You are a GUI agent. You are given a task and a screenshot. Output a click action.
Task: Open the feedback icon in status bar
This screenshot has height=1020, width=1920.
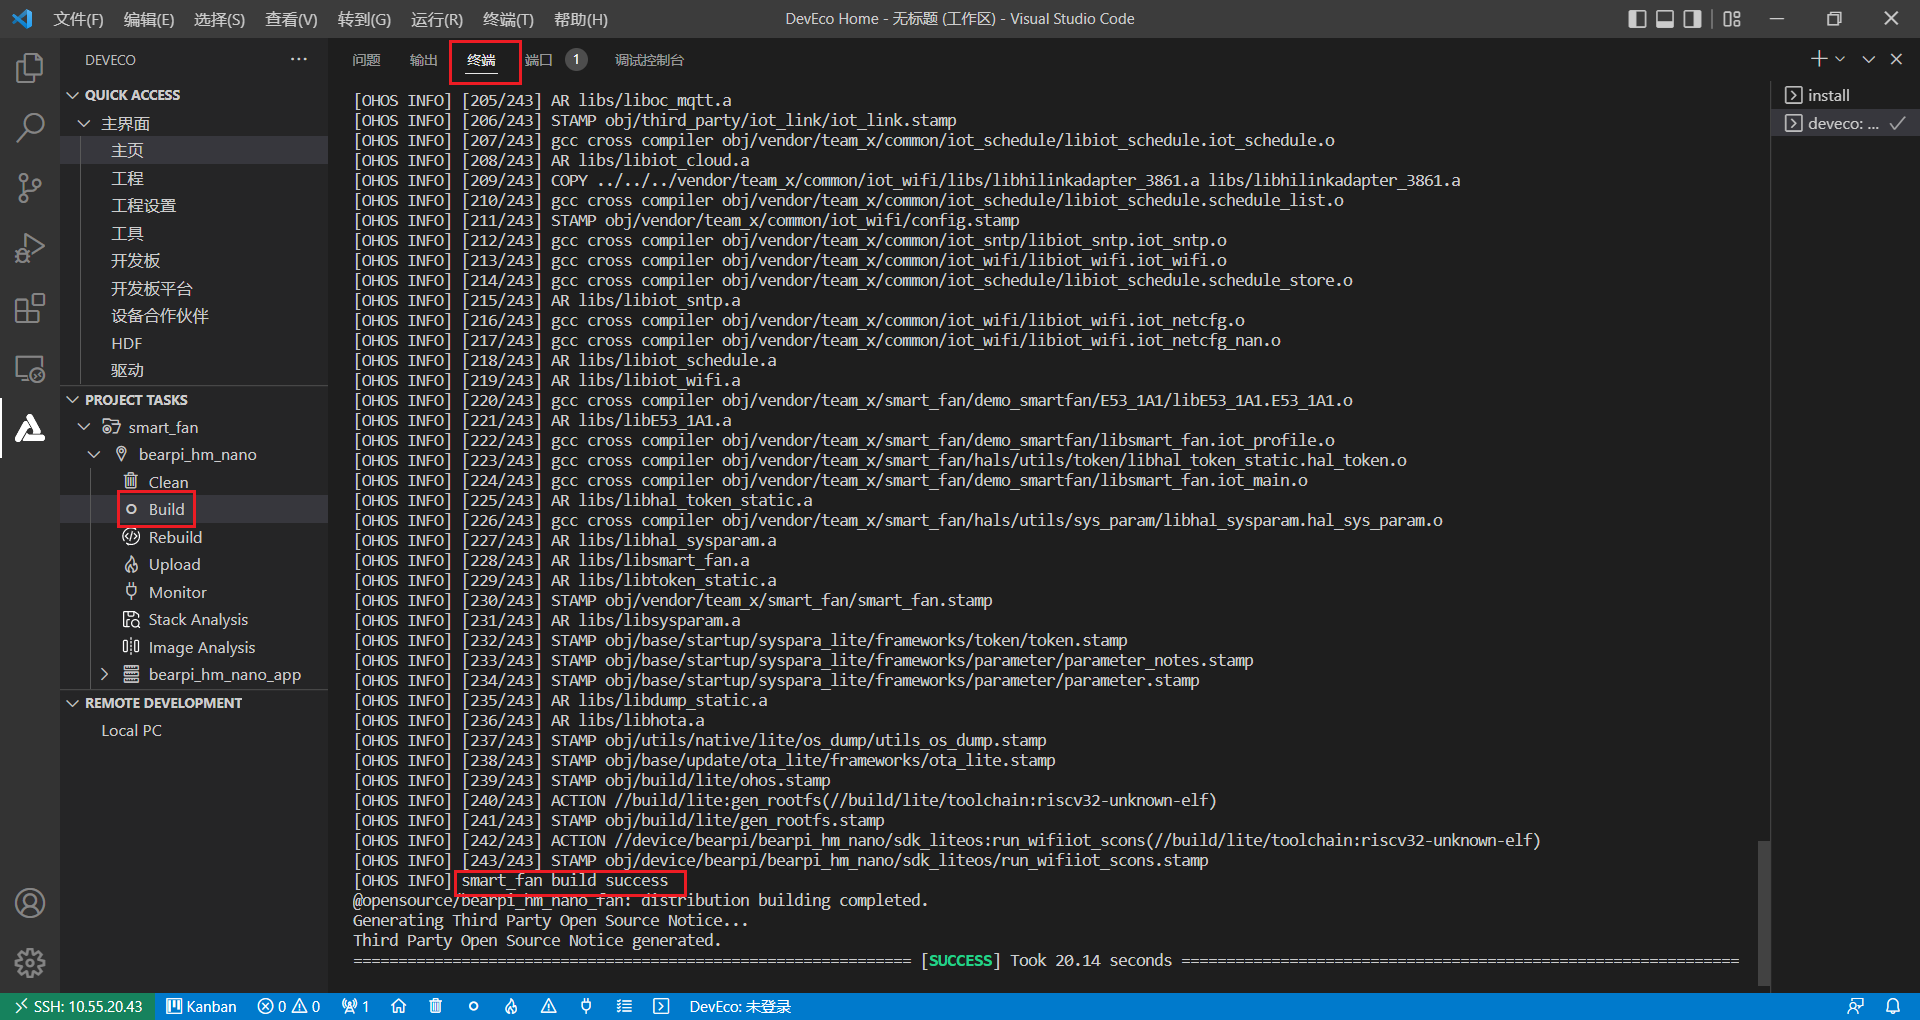(1855, 1006)
